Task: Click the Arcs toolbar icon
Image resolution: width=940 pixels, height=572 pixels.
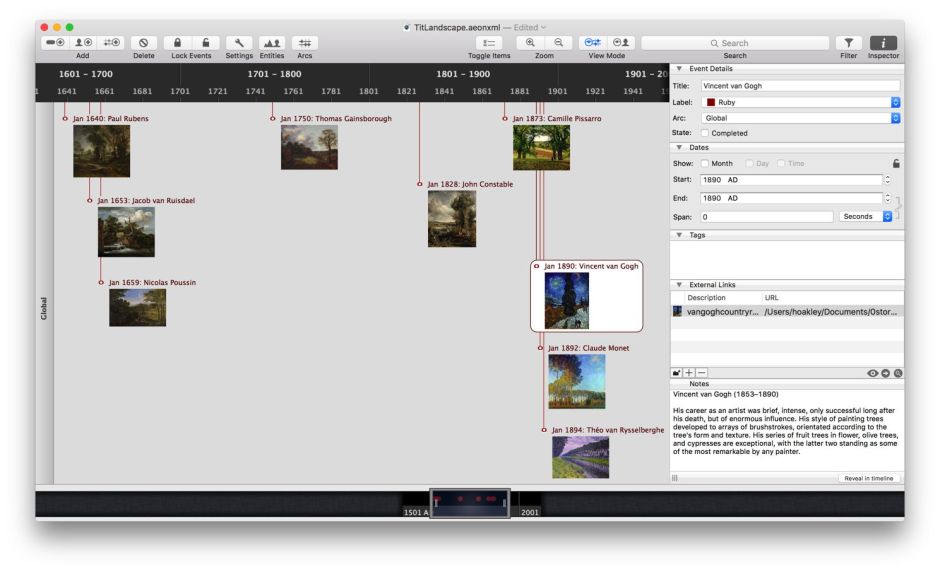Action: pyautogui.click(x=305, y=43)
